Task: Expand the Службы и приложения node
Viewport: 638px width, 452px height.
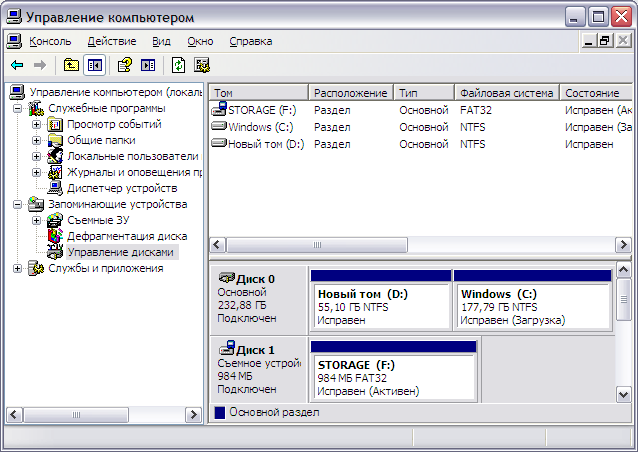Action: (x=17, y=268)
